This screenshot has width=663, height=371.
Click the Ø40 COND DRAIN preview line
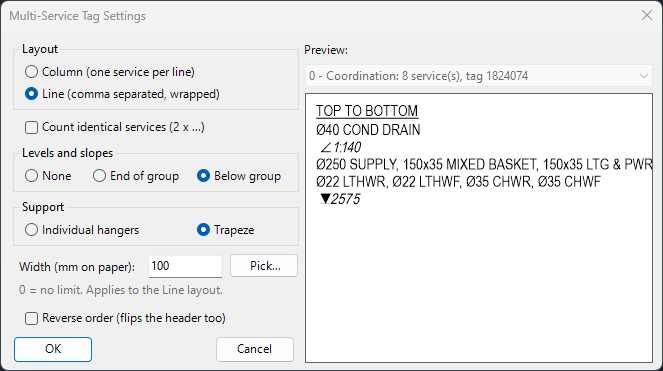[x=368, y=130]
